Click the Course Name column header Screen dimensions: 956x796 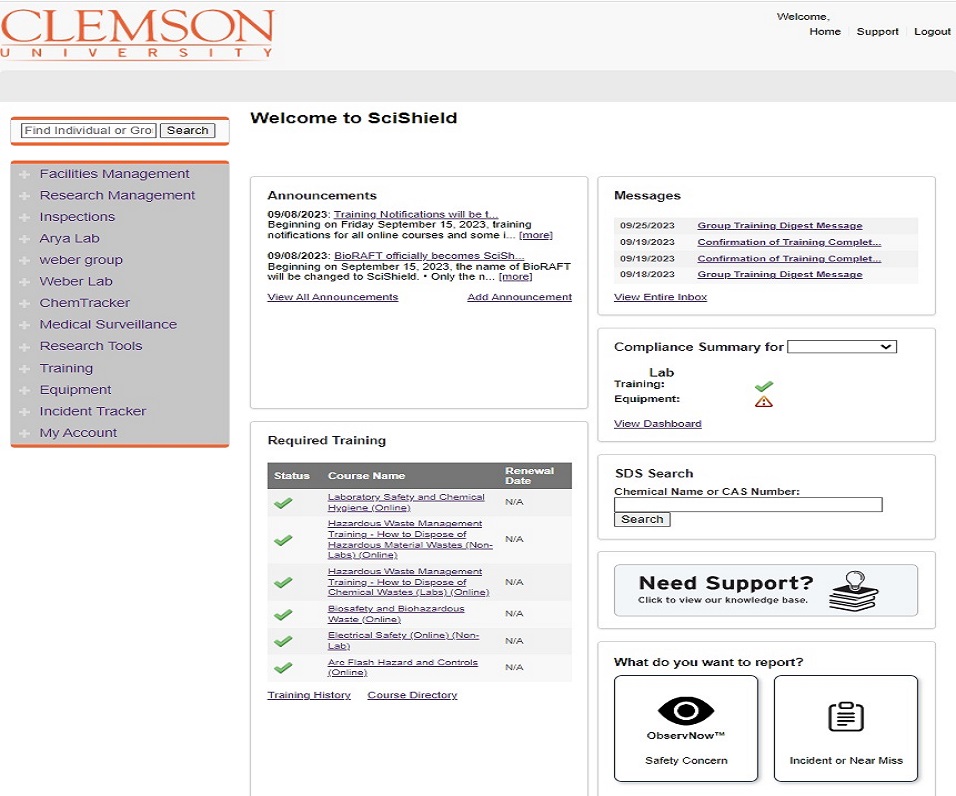click(x=366, y=475)
